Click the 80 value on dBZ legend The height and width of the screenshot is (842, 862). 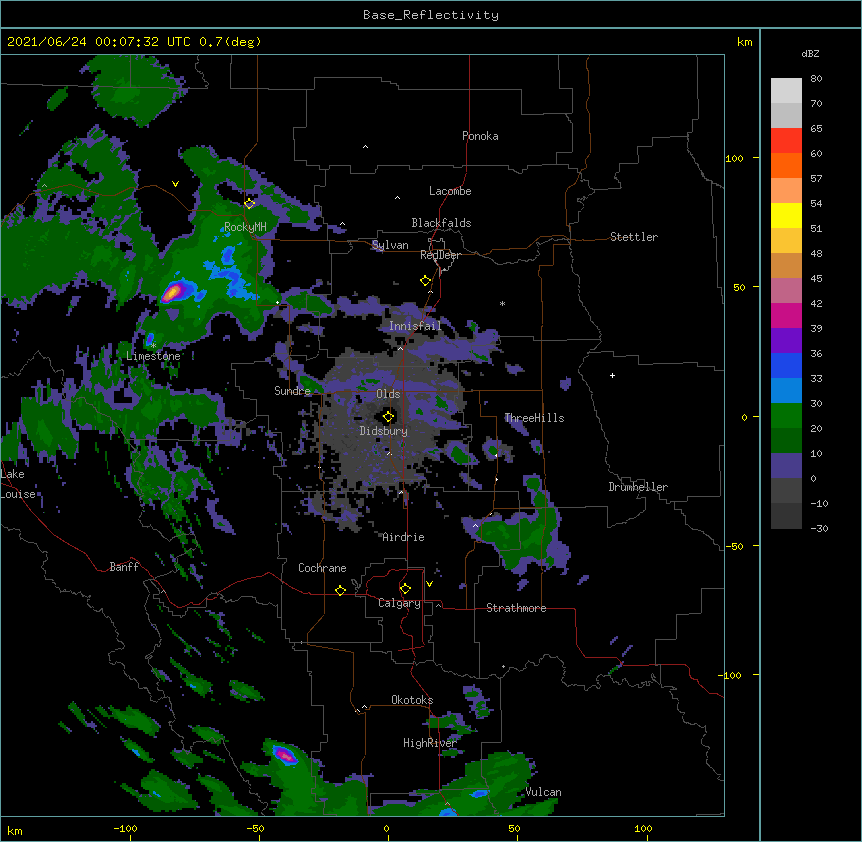point(816,79)
